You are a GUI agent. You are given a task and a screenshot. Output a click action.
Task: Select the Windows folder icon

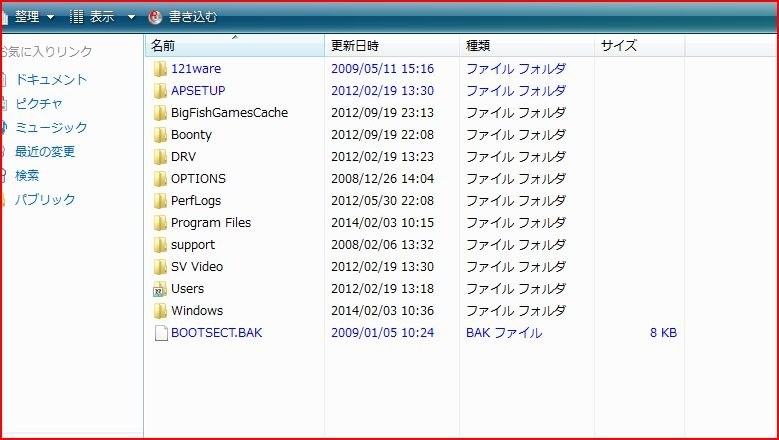point(160,311)
